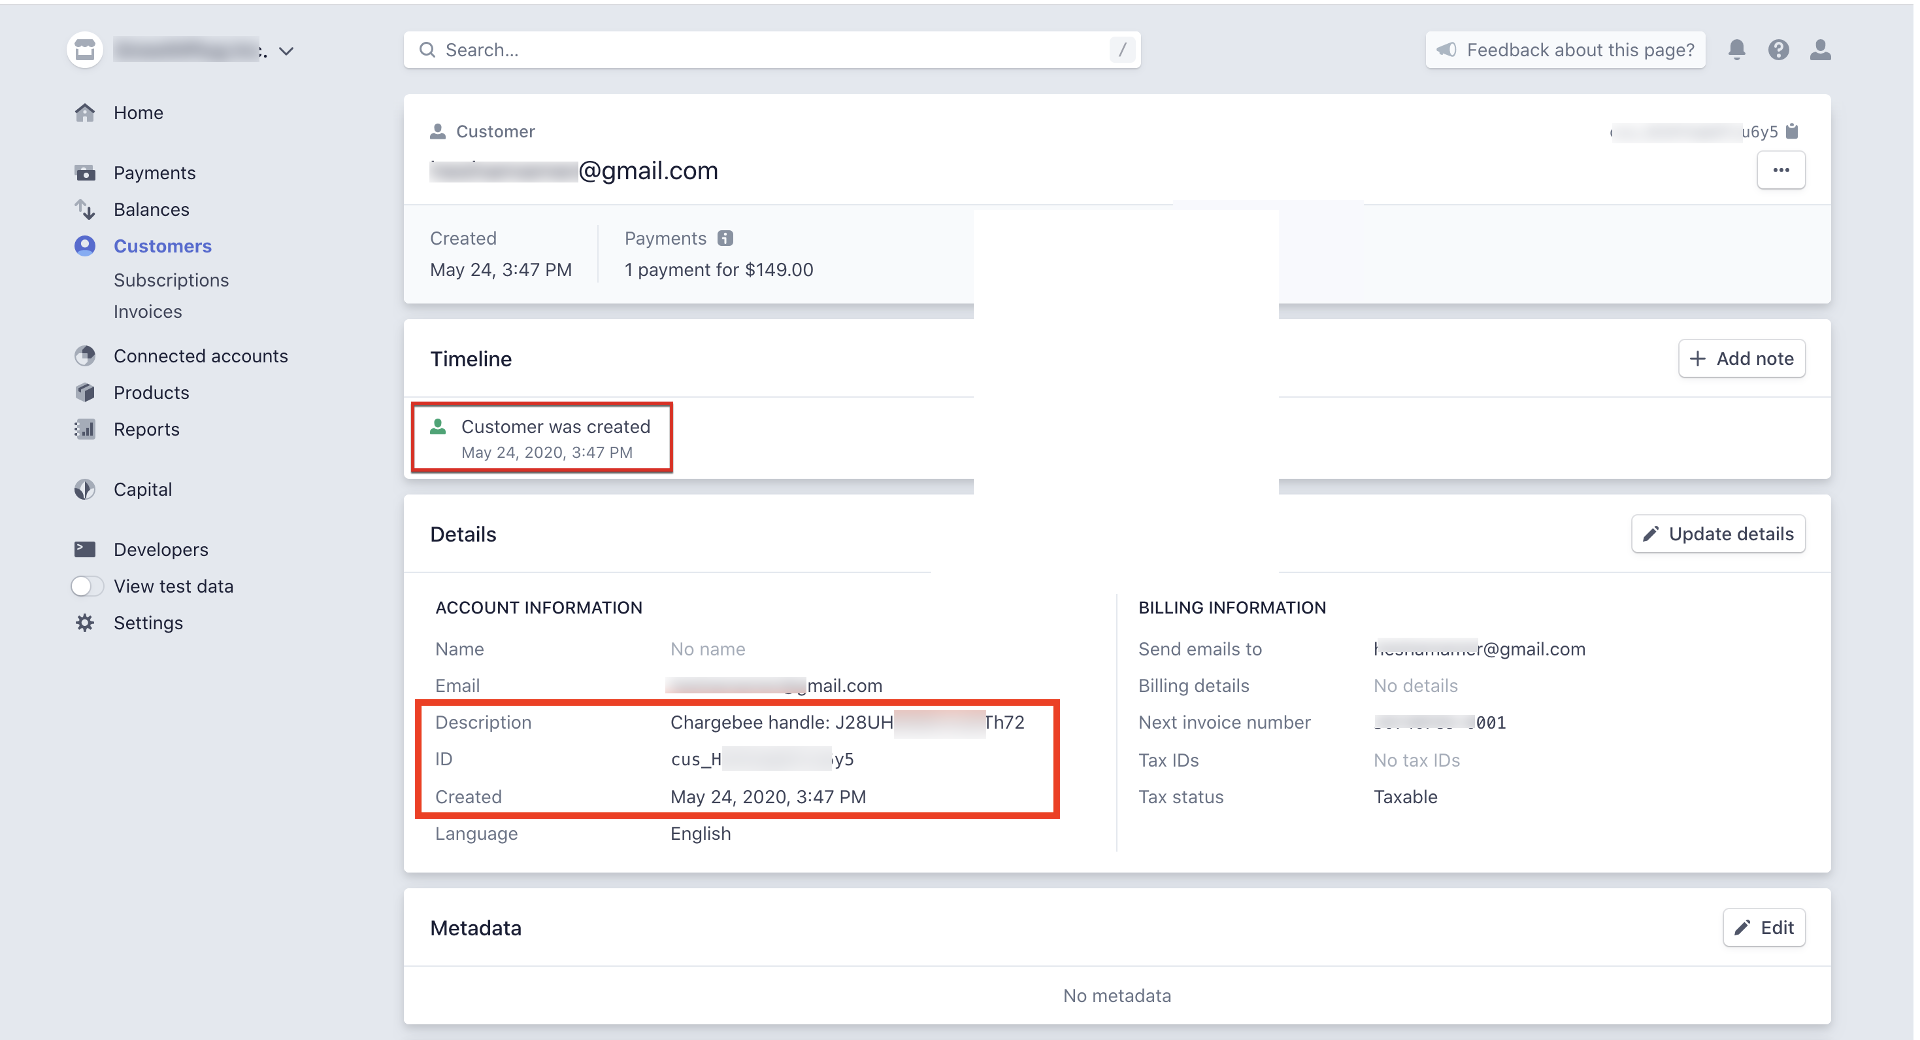Screen dimensions: 1920x1040
Task: Click the notifications bell icon
Action: [1737, 50]
